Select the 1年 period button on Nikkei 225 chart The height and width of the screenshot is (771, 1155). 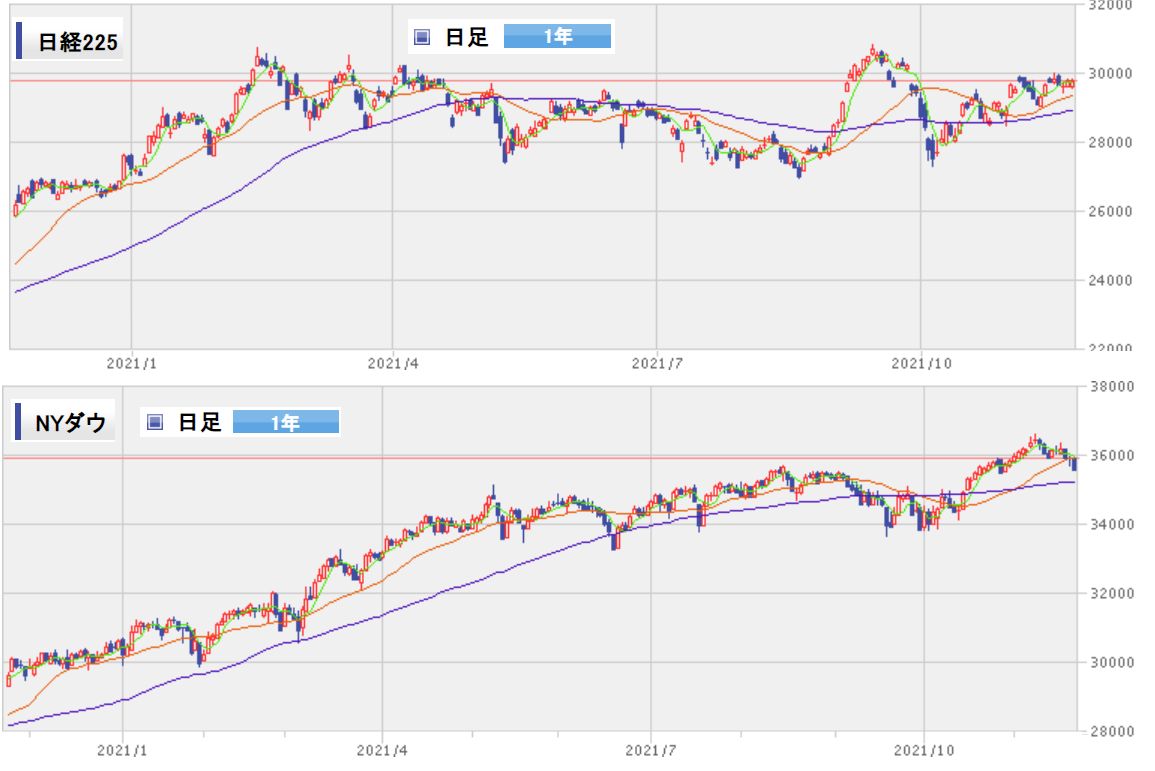click(x=558, y=36)
